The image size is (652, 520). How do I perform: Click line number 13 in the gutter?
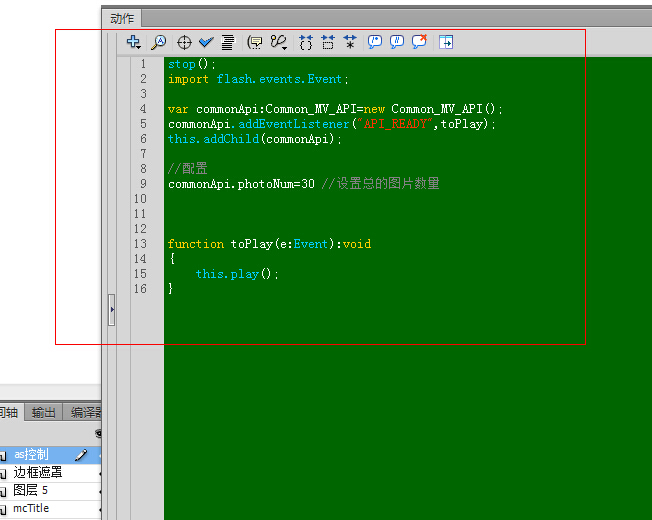(140, 244)
